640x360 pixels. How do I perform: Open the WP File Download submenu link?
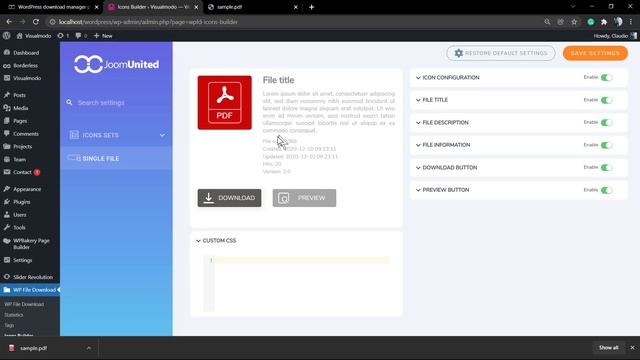(24, 304)
